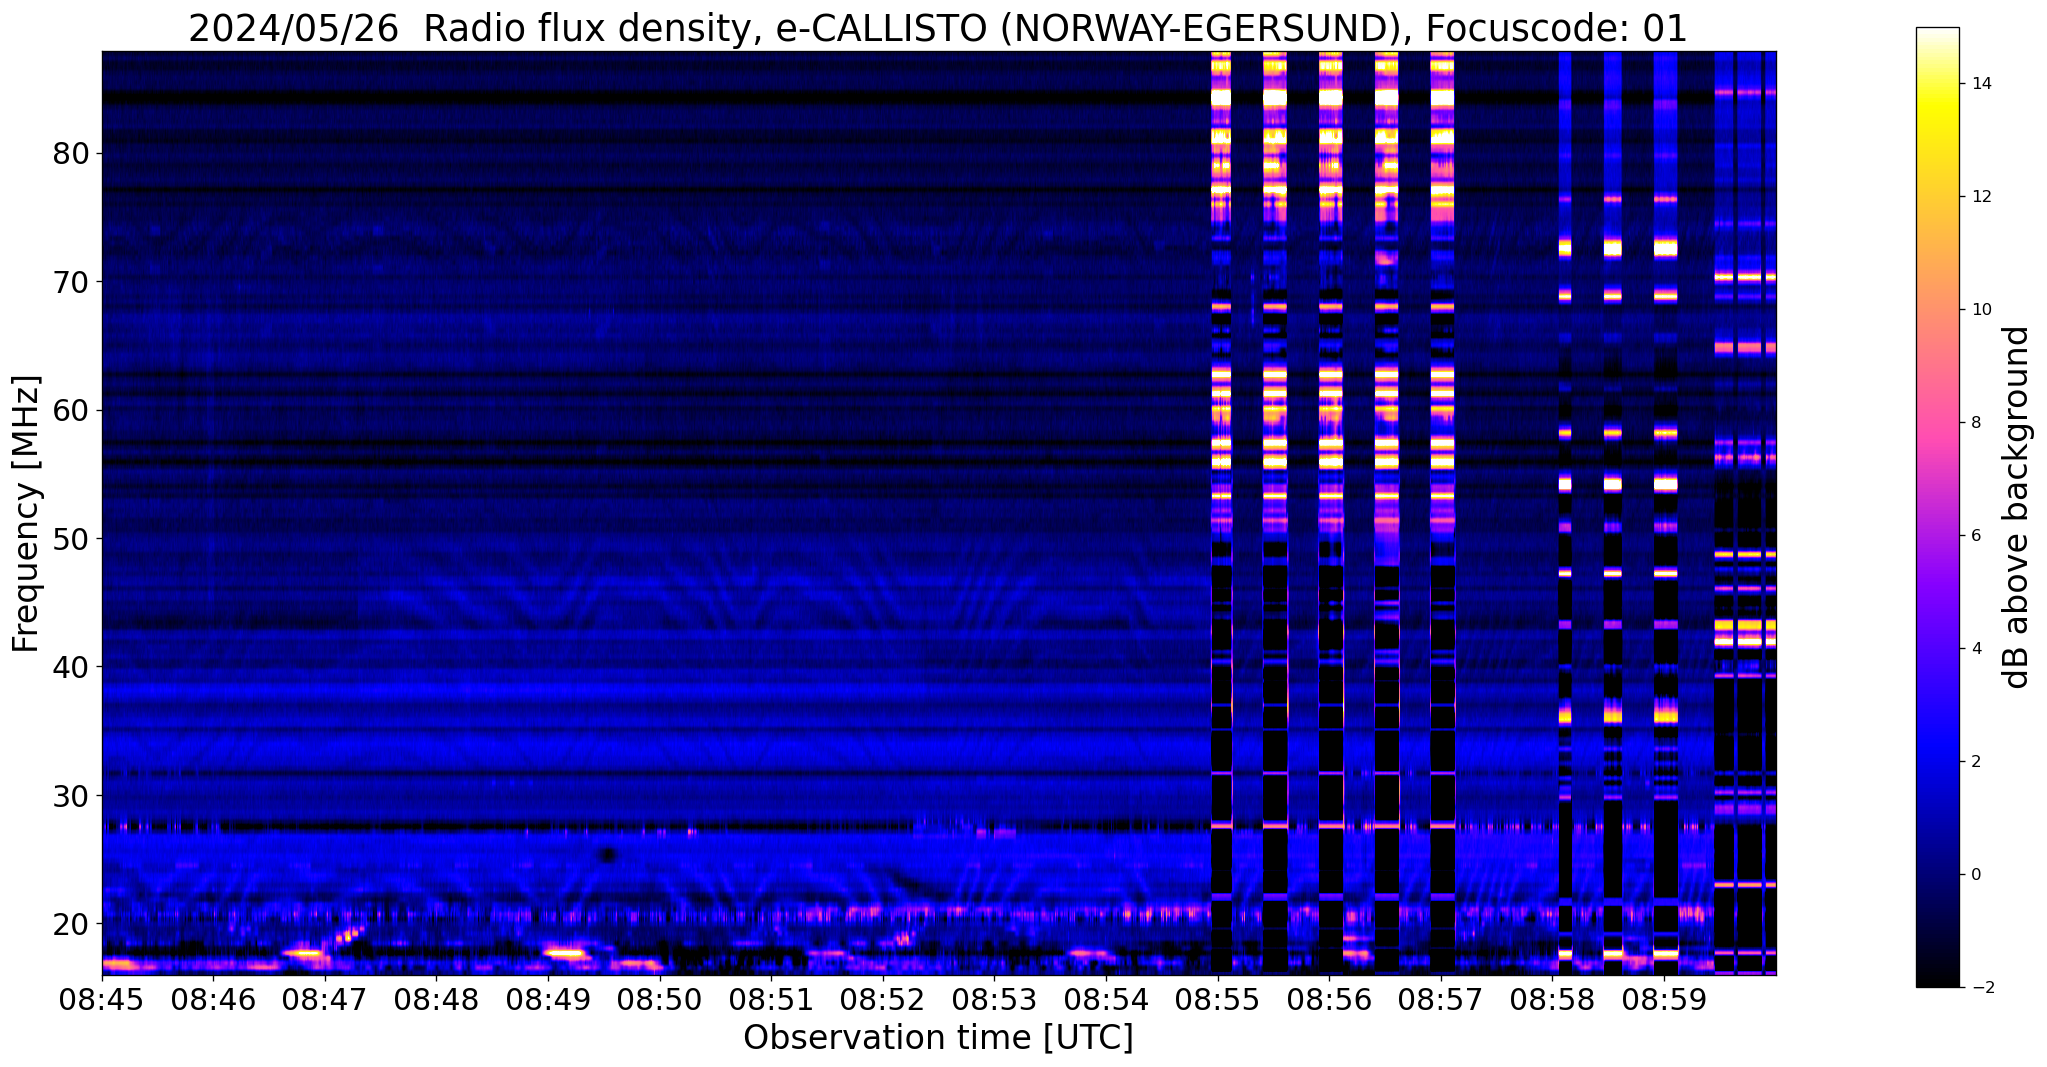Image resolution: width=2047 pixels, height=1067 pixels.
Task: Click the 08:48 time tick label
Action: 437,998
